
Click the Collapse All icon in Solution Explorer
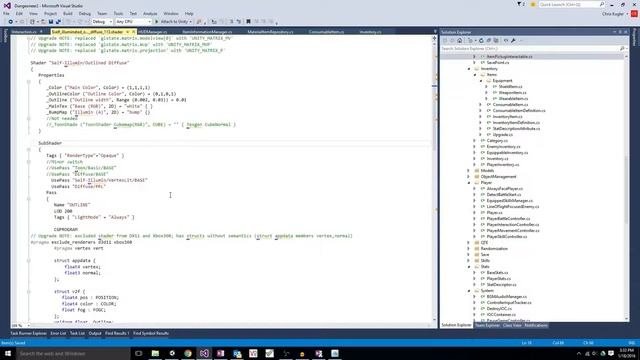pos(489,40)
